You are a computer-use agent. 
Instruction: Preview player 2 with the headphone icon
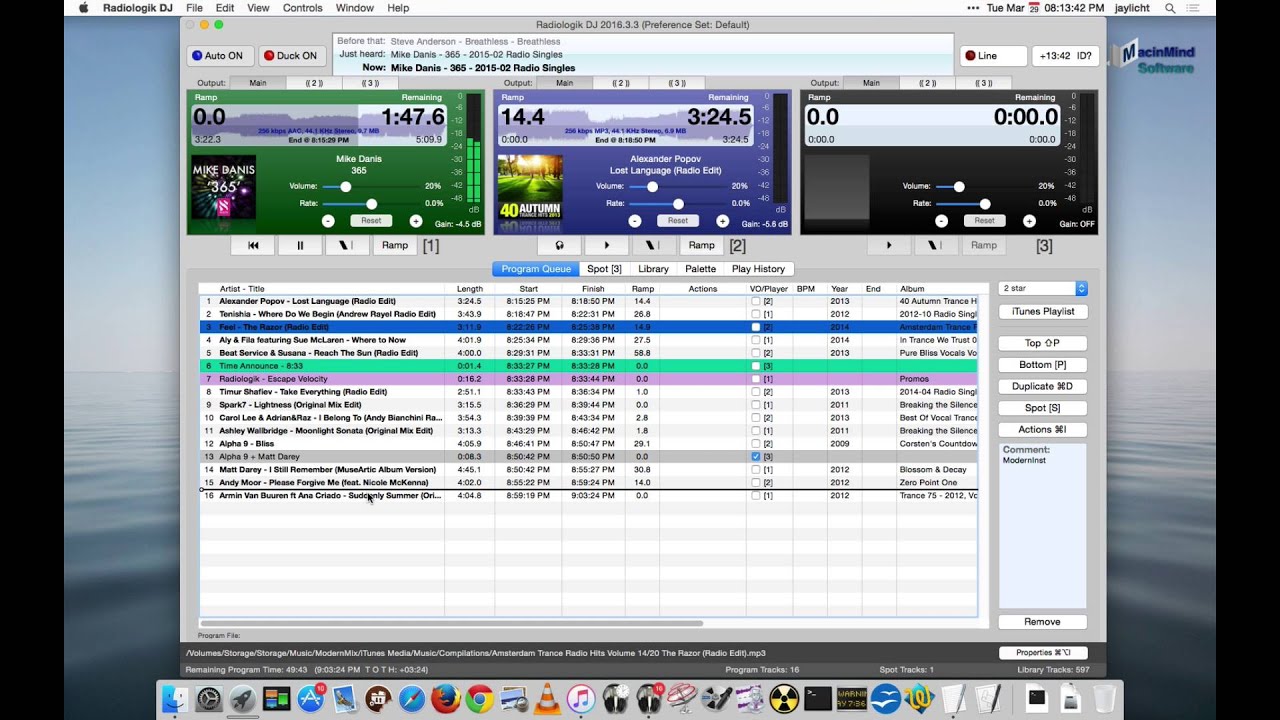tap(560, 245)
